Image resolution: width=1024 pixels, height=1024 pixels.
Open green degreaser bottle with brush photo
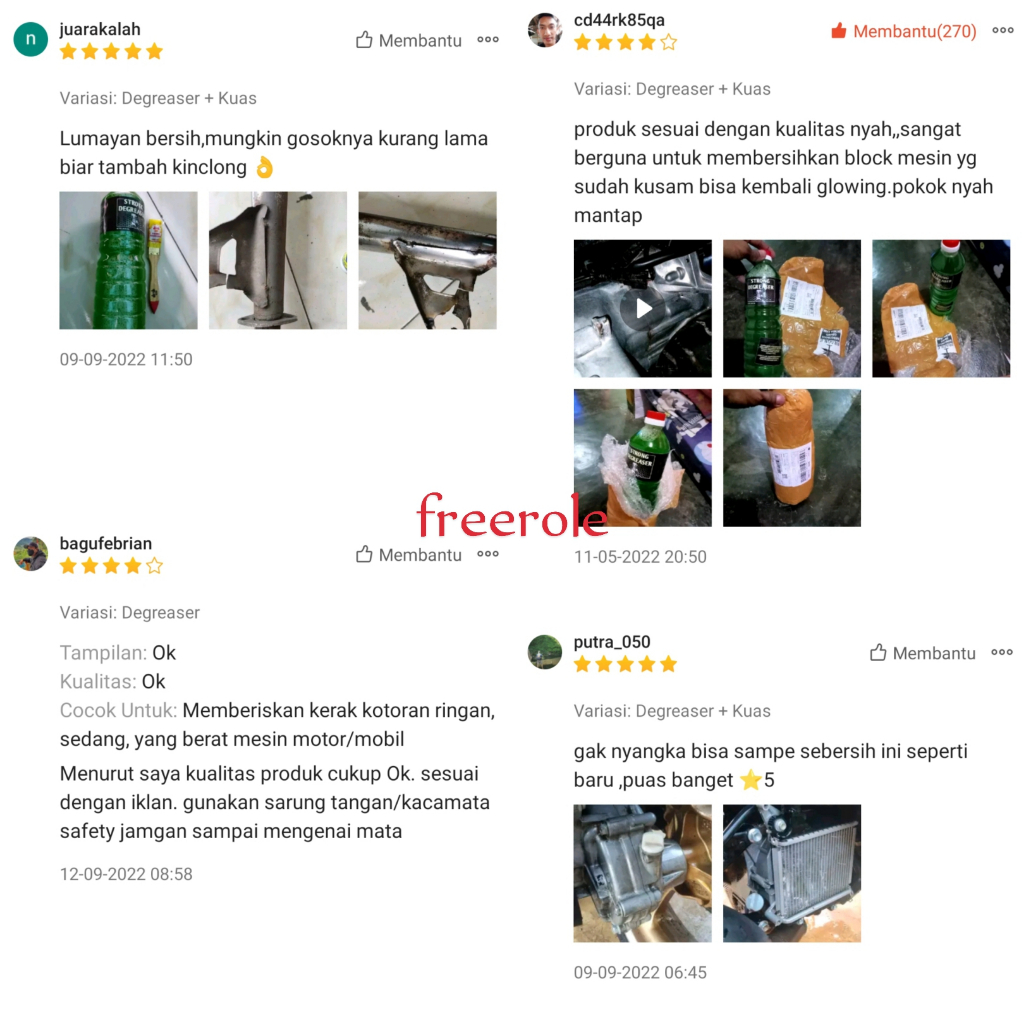[128, 260]
